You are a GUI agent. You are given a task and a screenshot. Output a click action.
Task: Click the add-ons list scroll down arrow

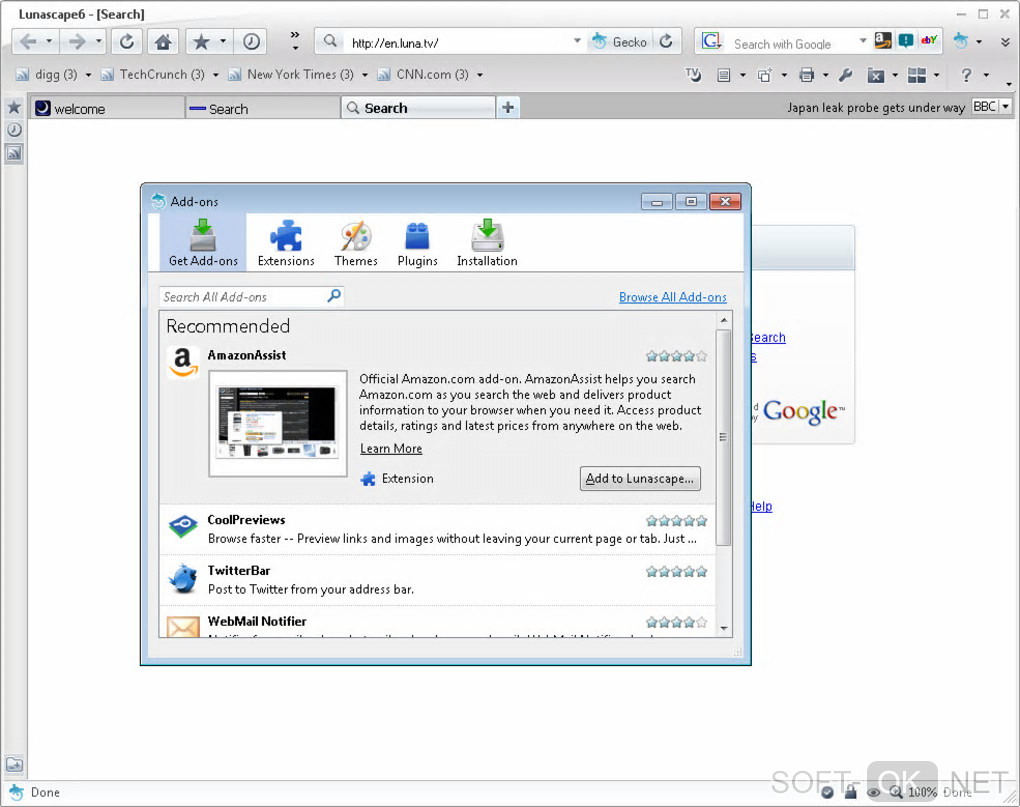tap(723, 629)
